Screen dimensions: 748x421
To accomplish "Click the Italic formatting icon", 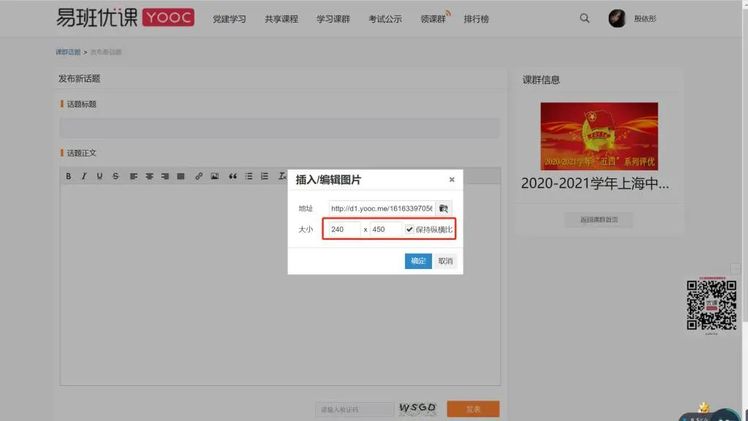I will [84, 176].
